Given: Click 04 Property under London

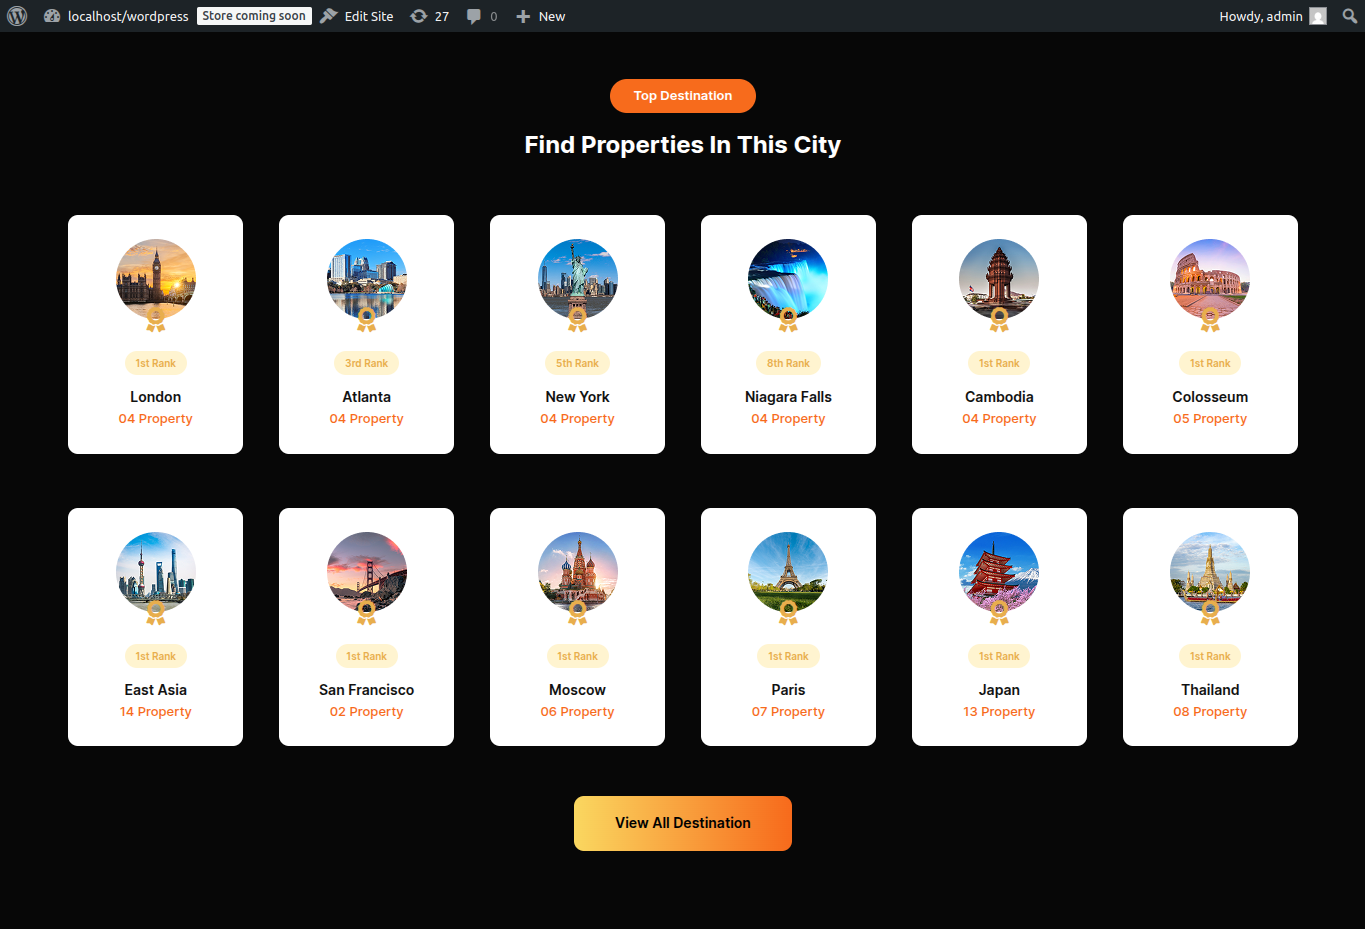Looking at the screenshot, I should pyautogui.click(x=156, y=419).
